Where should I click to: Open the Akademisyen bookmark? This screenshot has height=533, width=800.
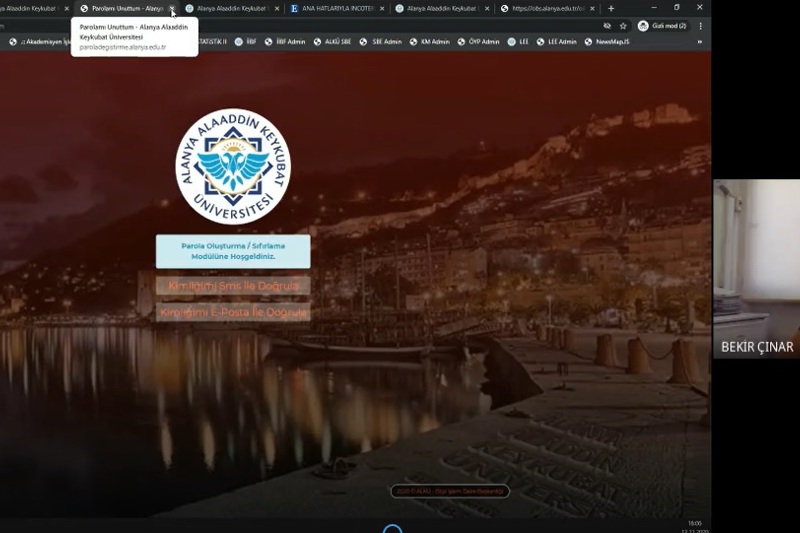[40, 42]
